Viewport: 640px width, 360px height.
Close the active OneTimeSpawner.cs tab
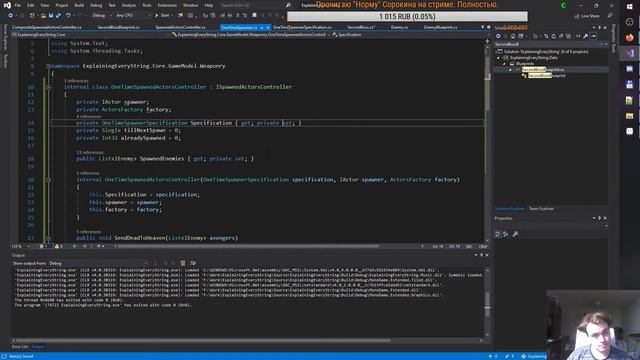pyautogui.click(x=268, y=27)
